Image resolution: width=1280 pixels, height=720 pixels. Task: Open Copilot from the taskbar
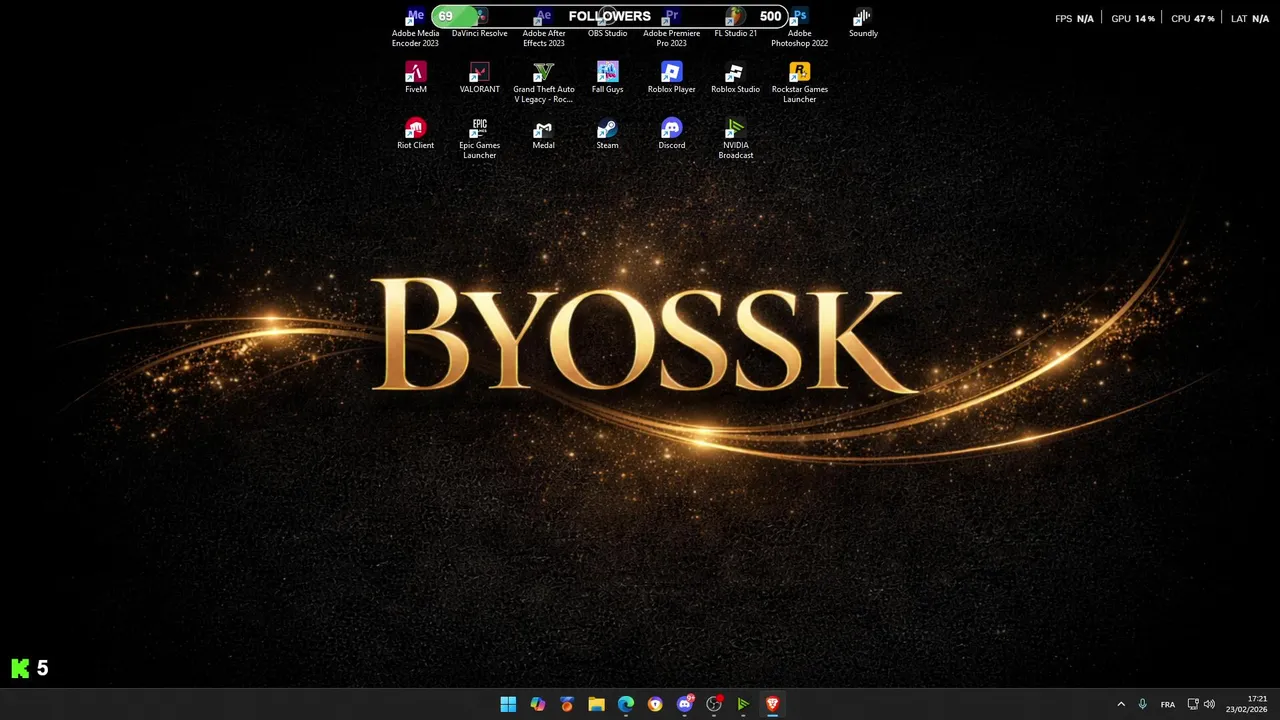pyautogui.click(x=538, y=704)
